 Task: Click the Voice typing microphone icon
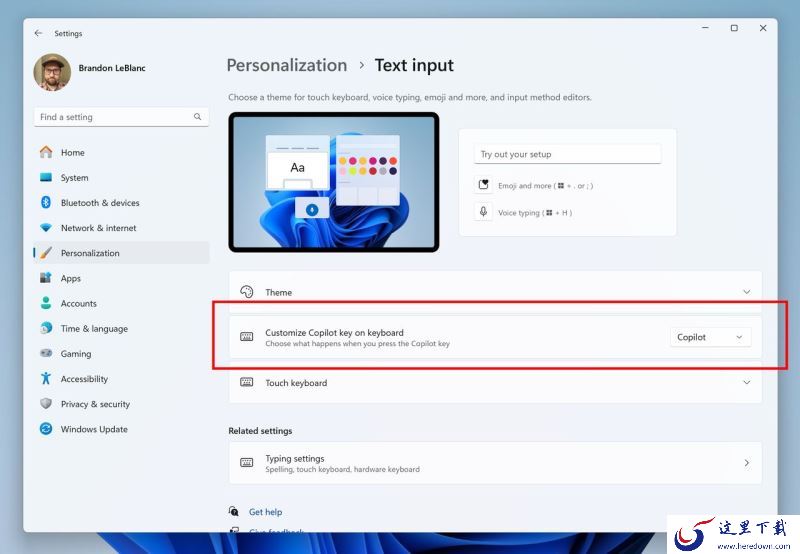(x=483, y=211)
